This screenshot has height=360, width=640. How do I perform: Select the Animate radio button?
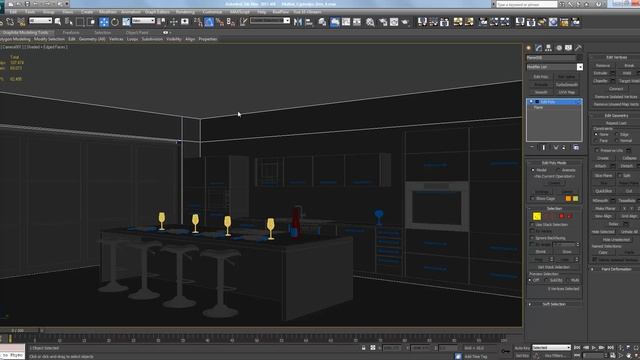[558, 170]
